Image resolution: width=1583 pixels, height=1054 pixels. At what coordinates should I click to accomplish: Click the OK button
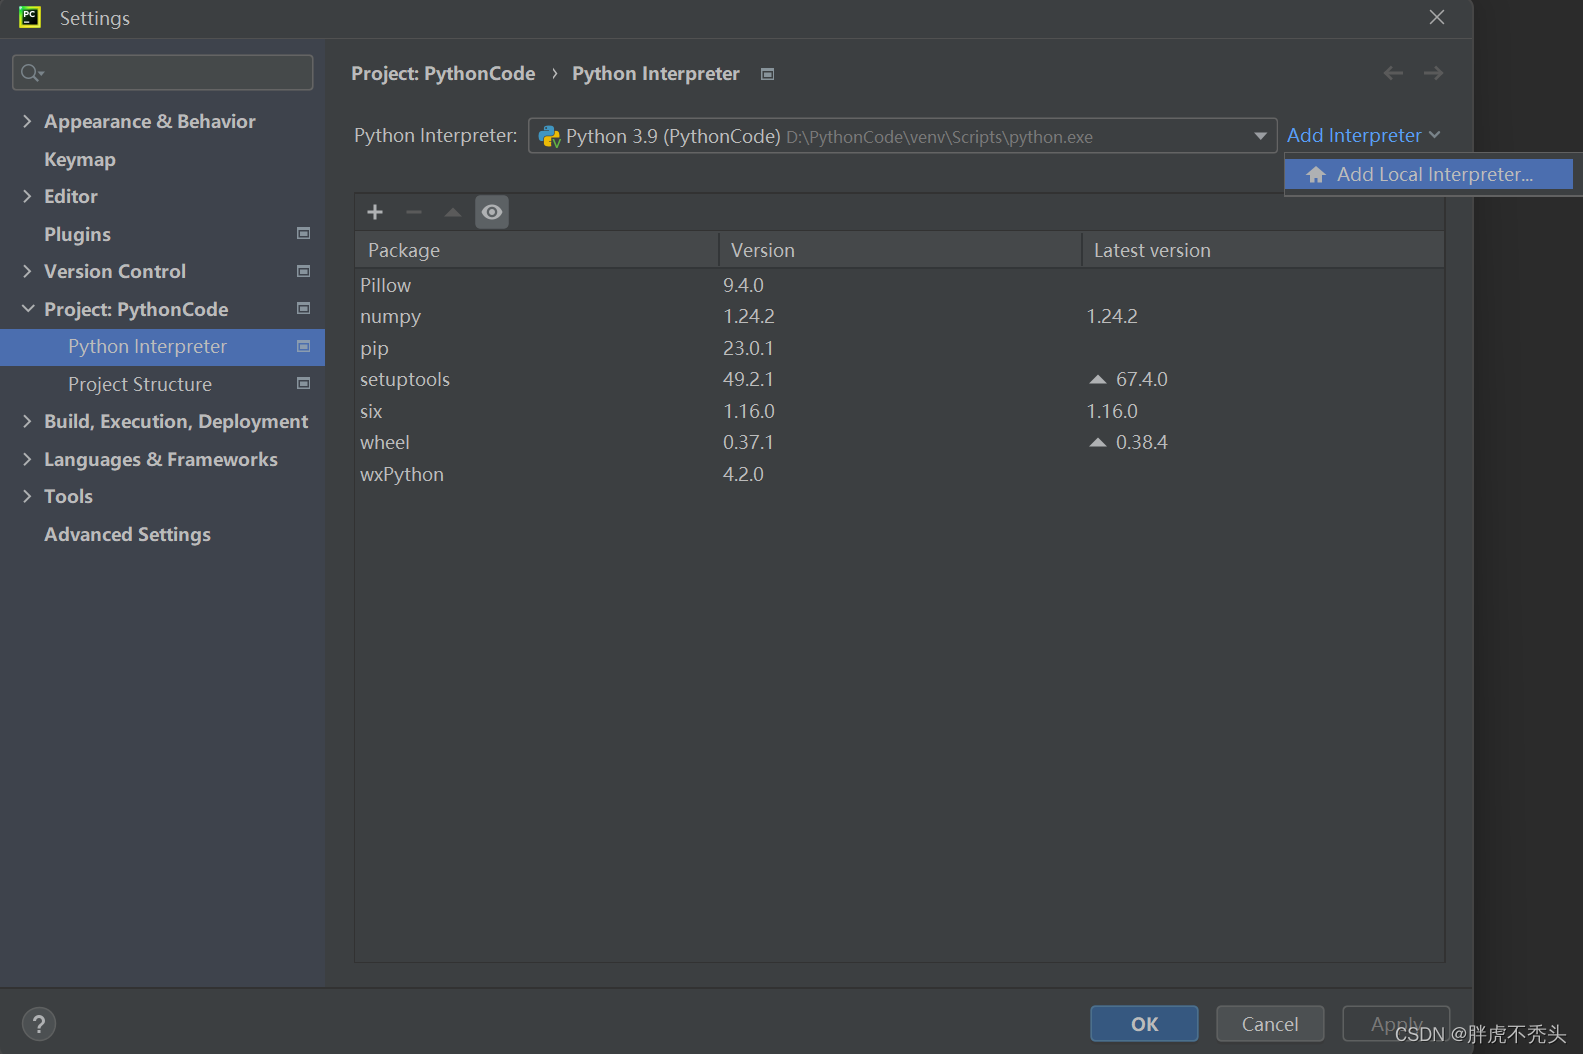click(1144, 1024)
